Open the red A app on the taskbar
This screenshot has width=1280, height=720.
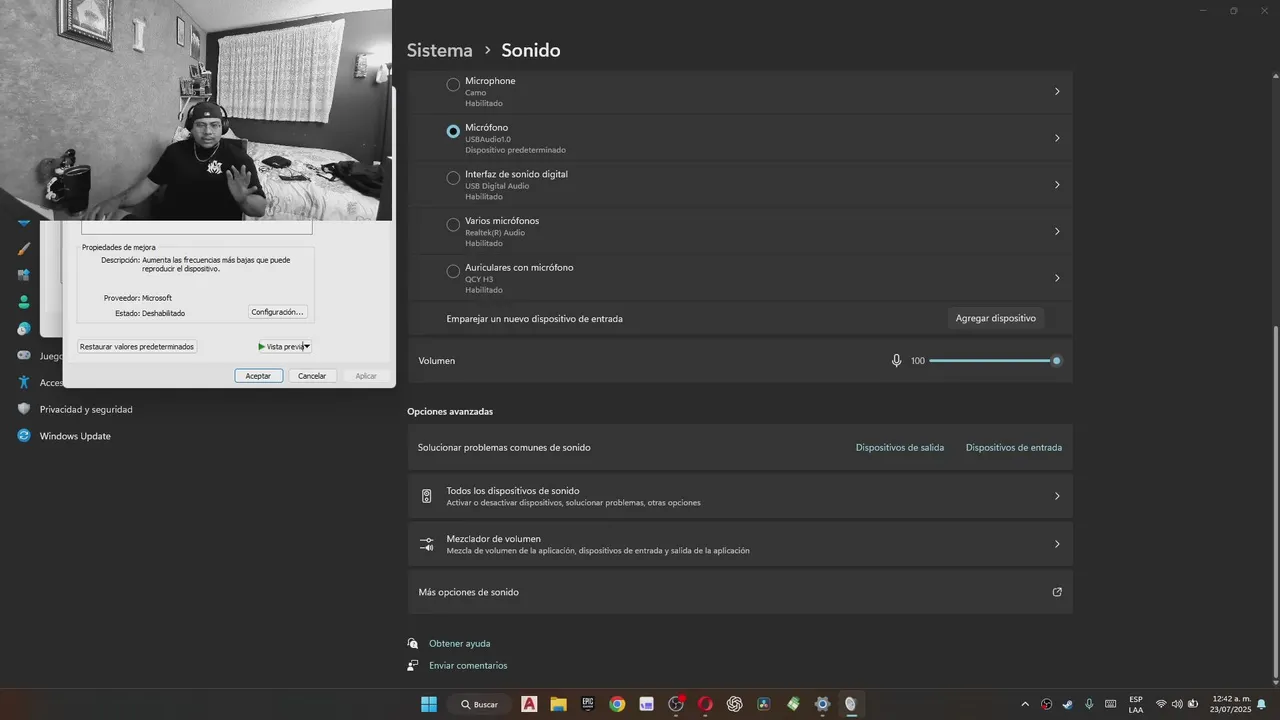529,704
